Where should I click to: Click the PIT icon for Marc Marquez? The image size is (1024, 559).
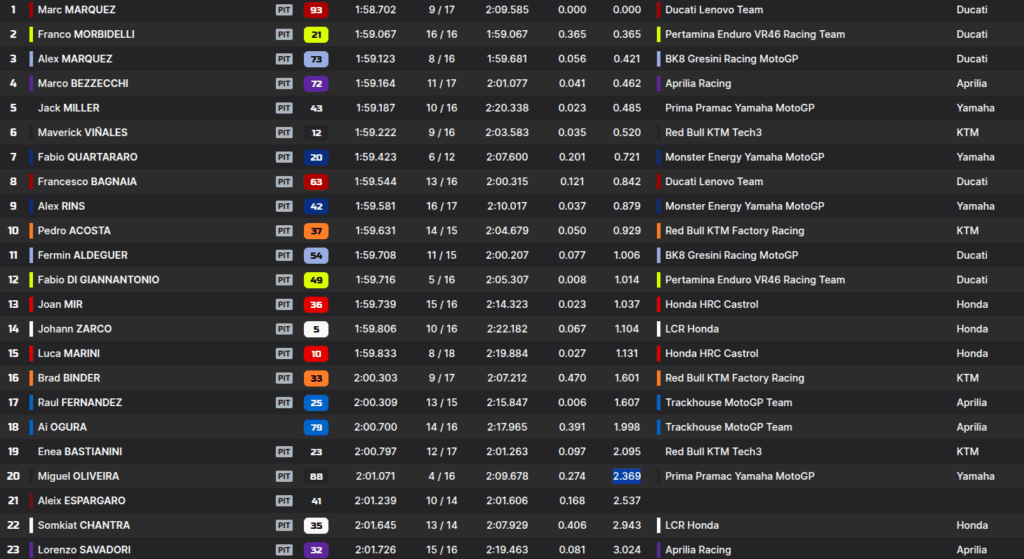pos(284,10)
